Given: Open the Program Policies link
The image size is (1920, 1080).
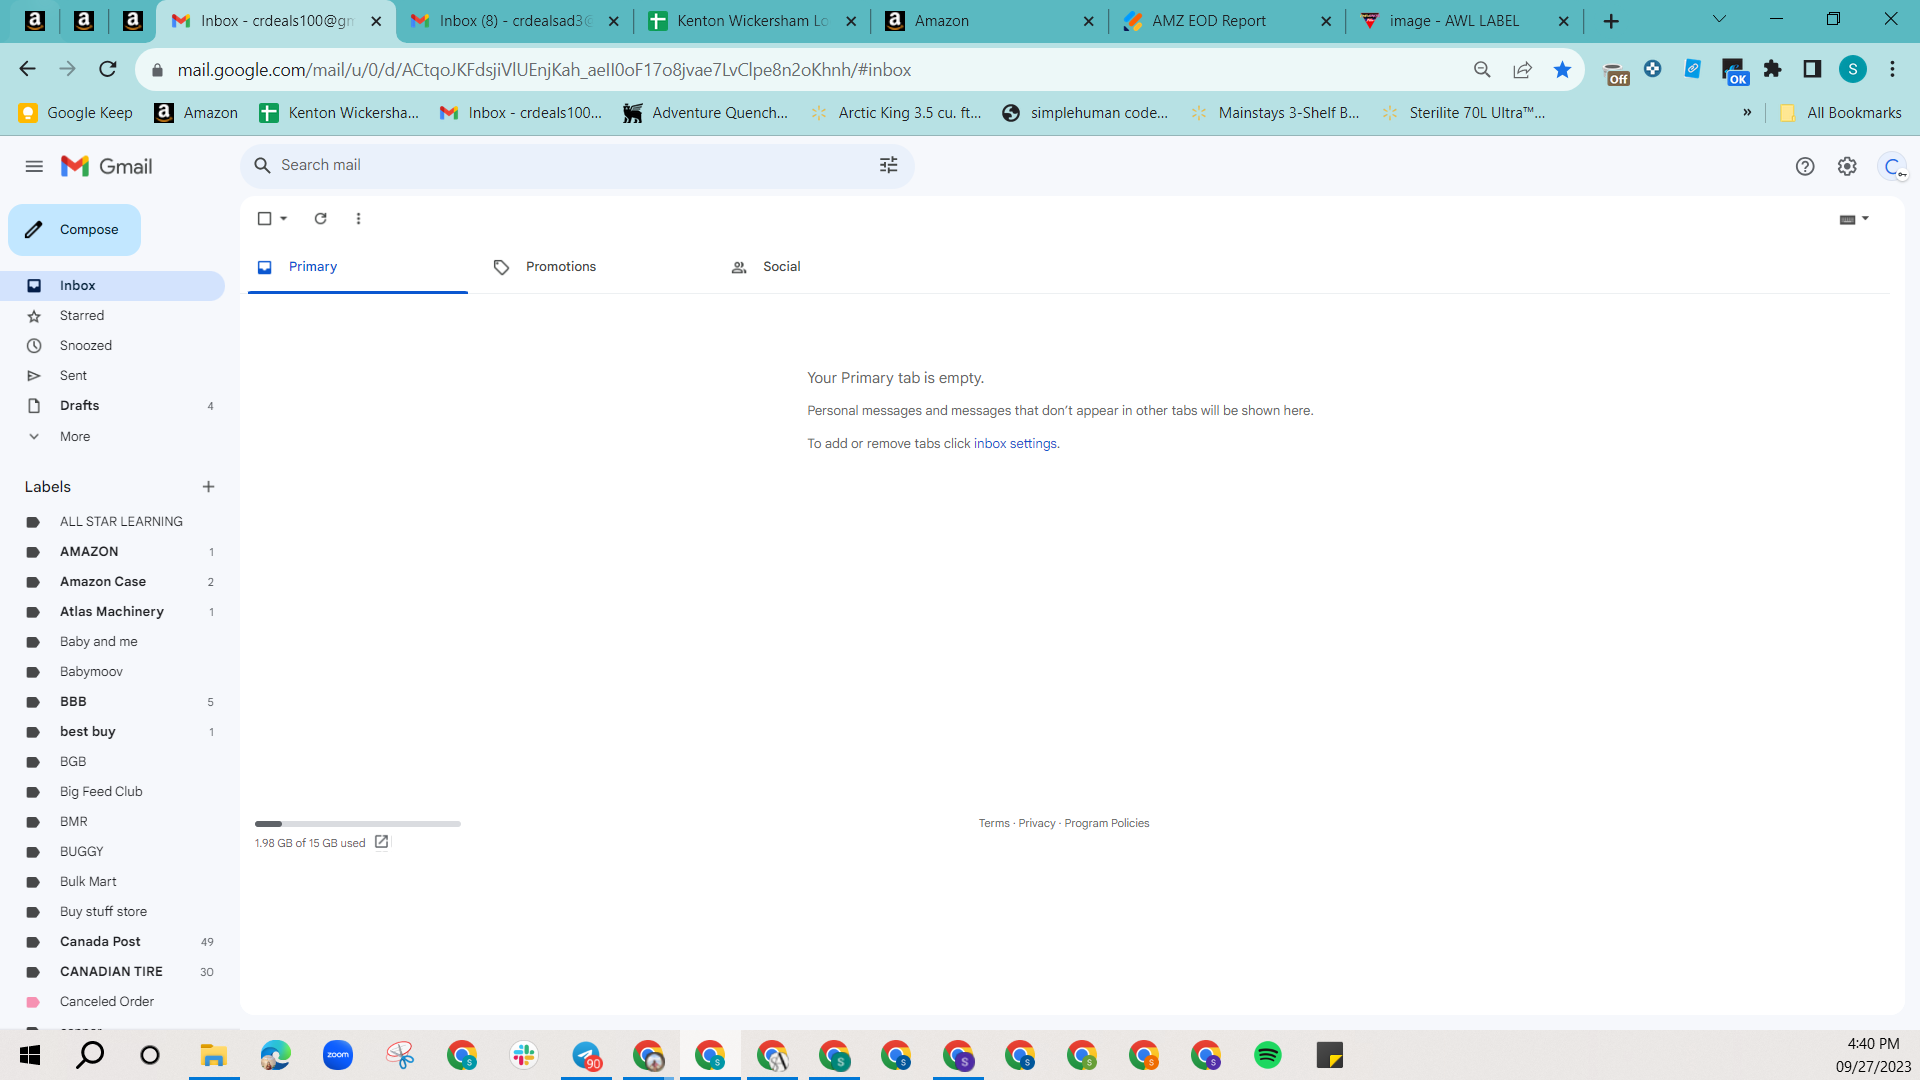Looking at the screenshot, I should (1106, 823).
